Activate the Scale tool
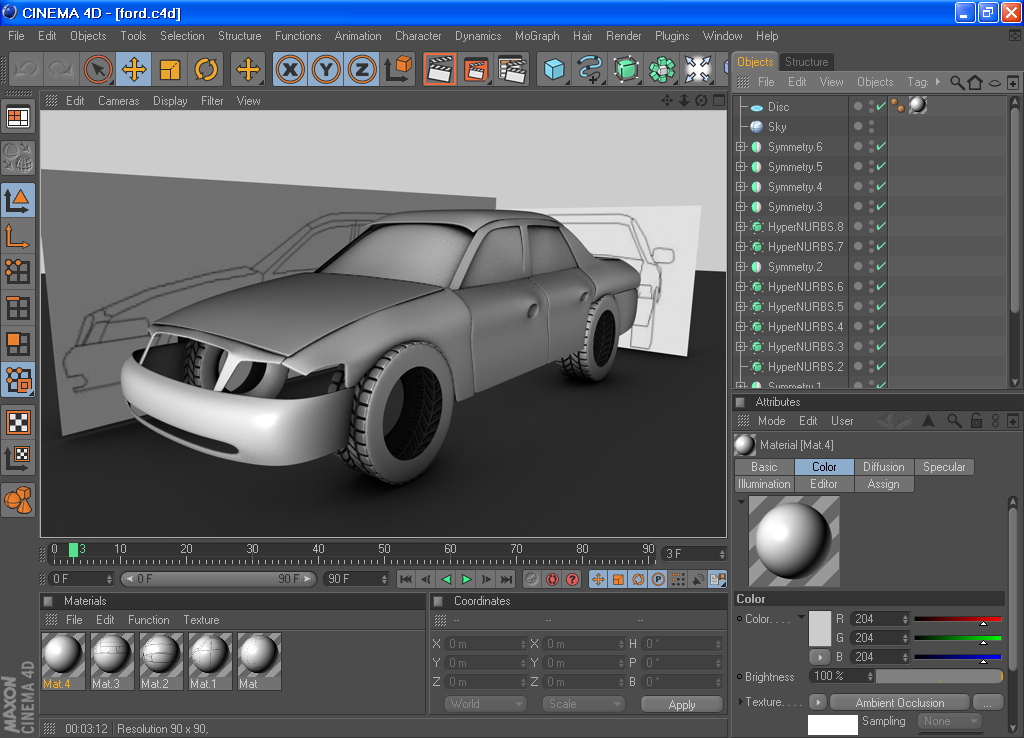Screen dimensions: 1024x738 (x=170, y=69)
